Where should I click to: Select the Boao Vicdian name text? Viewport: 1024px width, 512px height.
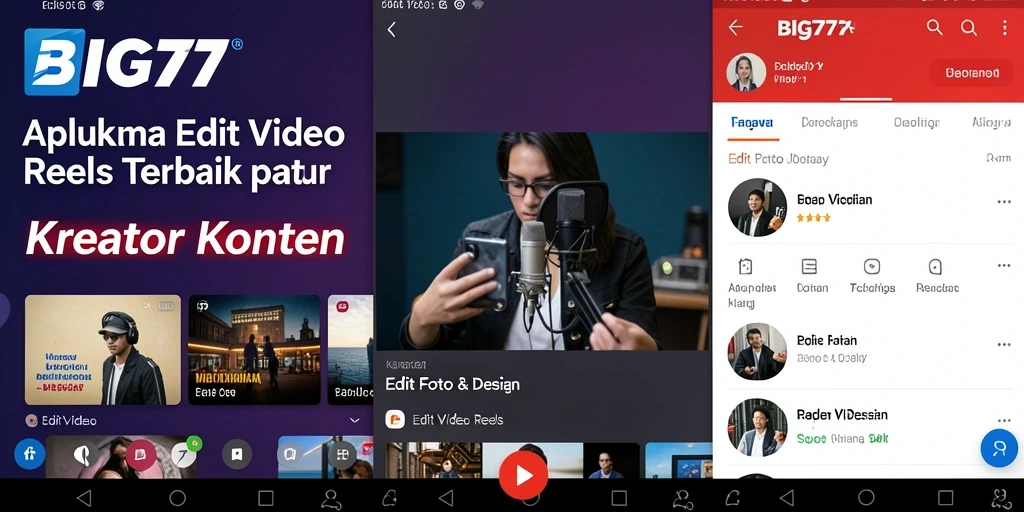click(835, 200)
